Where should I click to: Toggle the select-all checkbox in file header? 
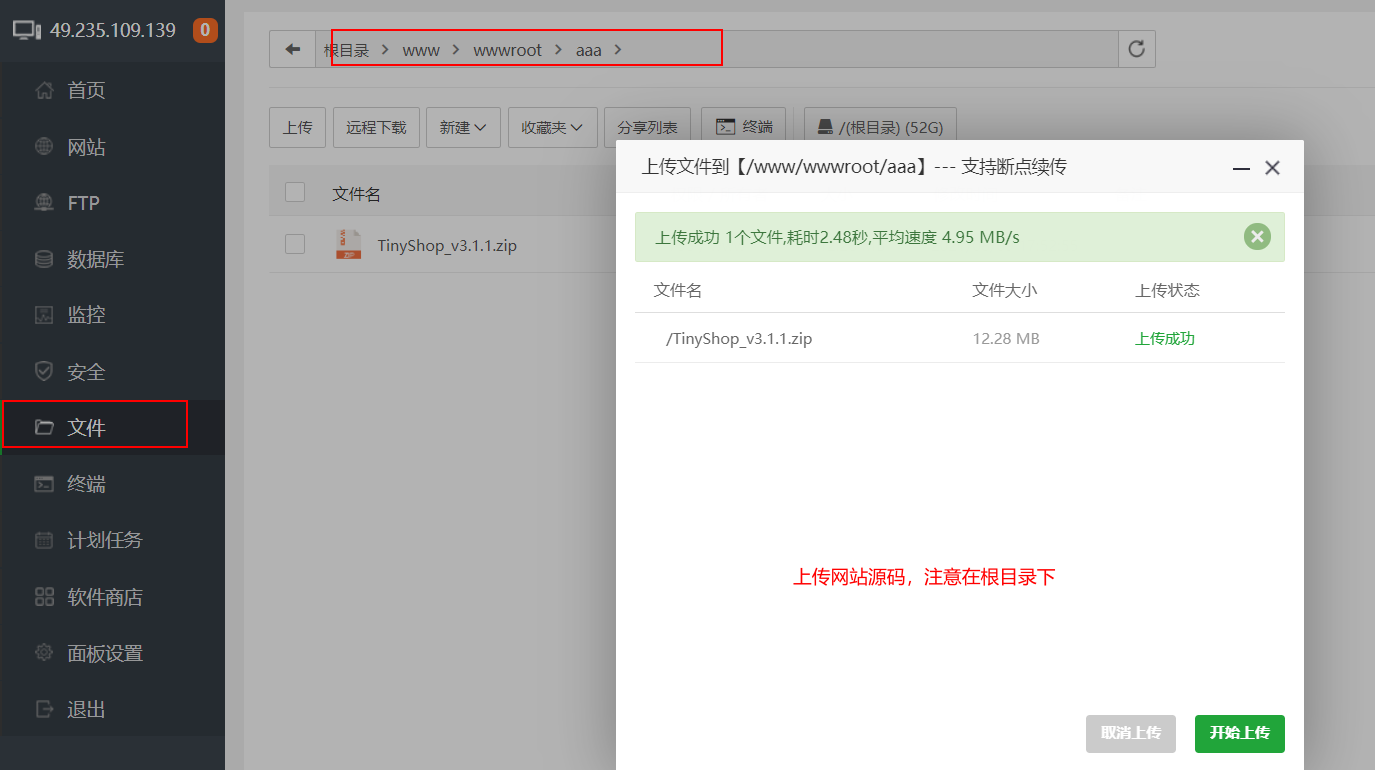pos(295,192)
